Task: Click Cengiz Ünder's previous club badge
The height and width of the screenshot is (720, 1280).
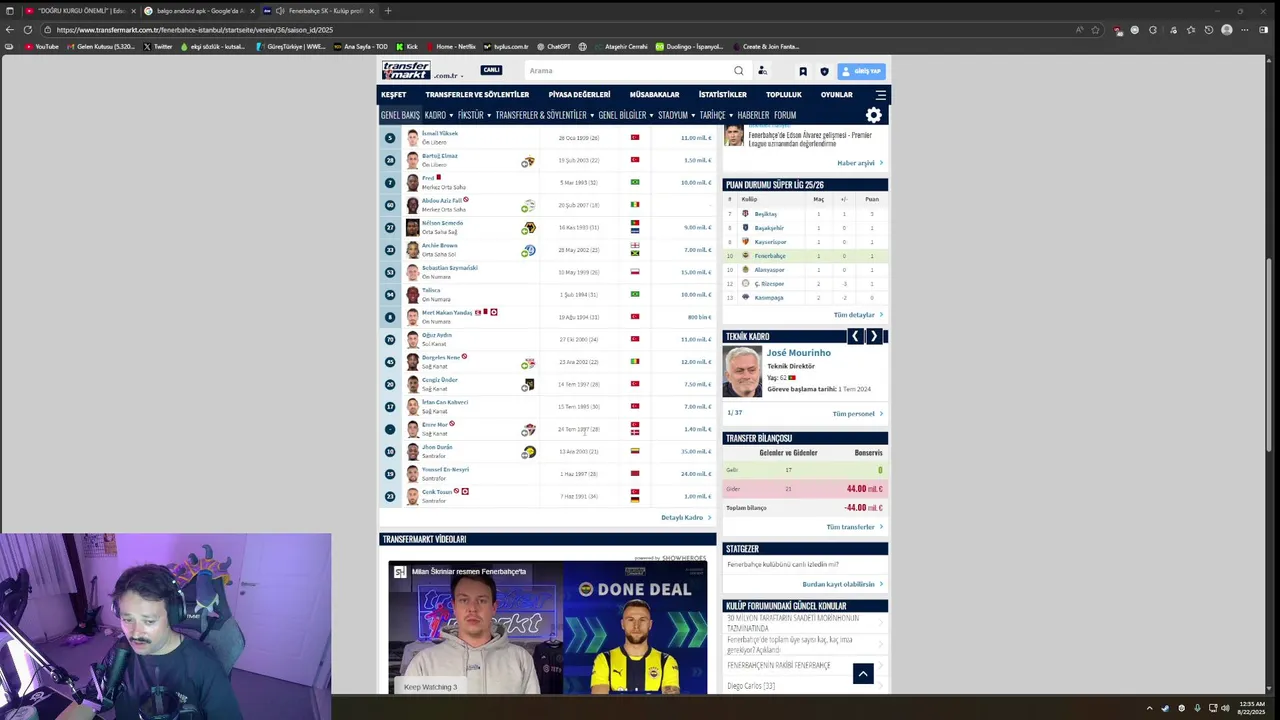Action: tap(528, 385)
